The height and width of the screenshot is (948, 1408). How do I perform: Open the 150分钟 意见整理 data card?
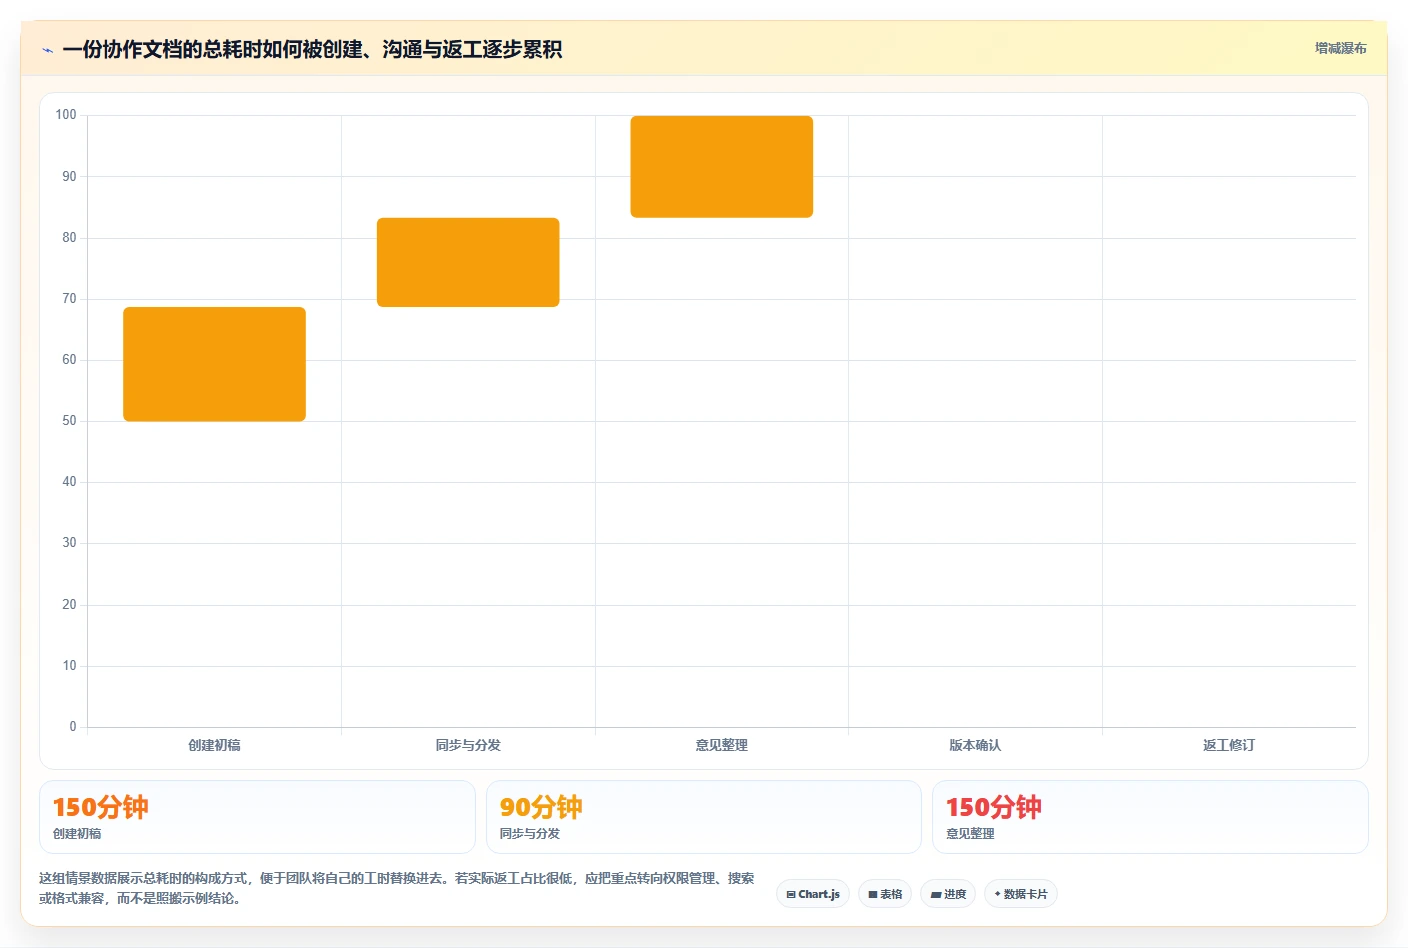[1150, 817]
